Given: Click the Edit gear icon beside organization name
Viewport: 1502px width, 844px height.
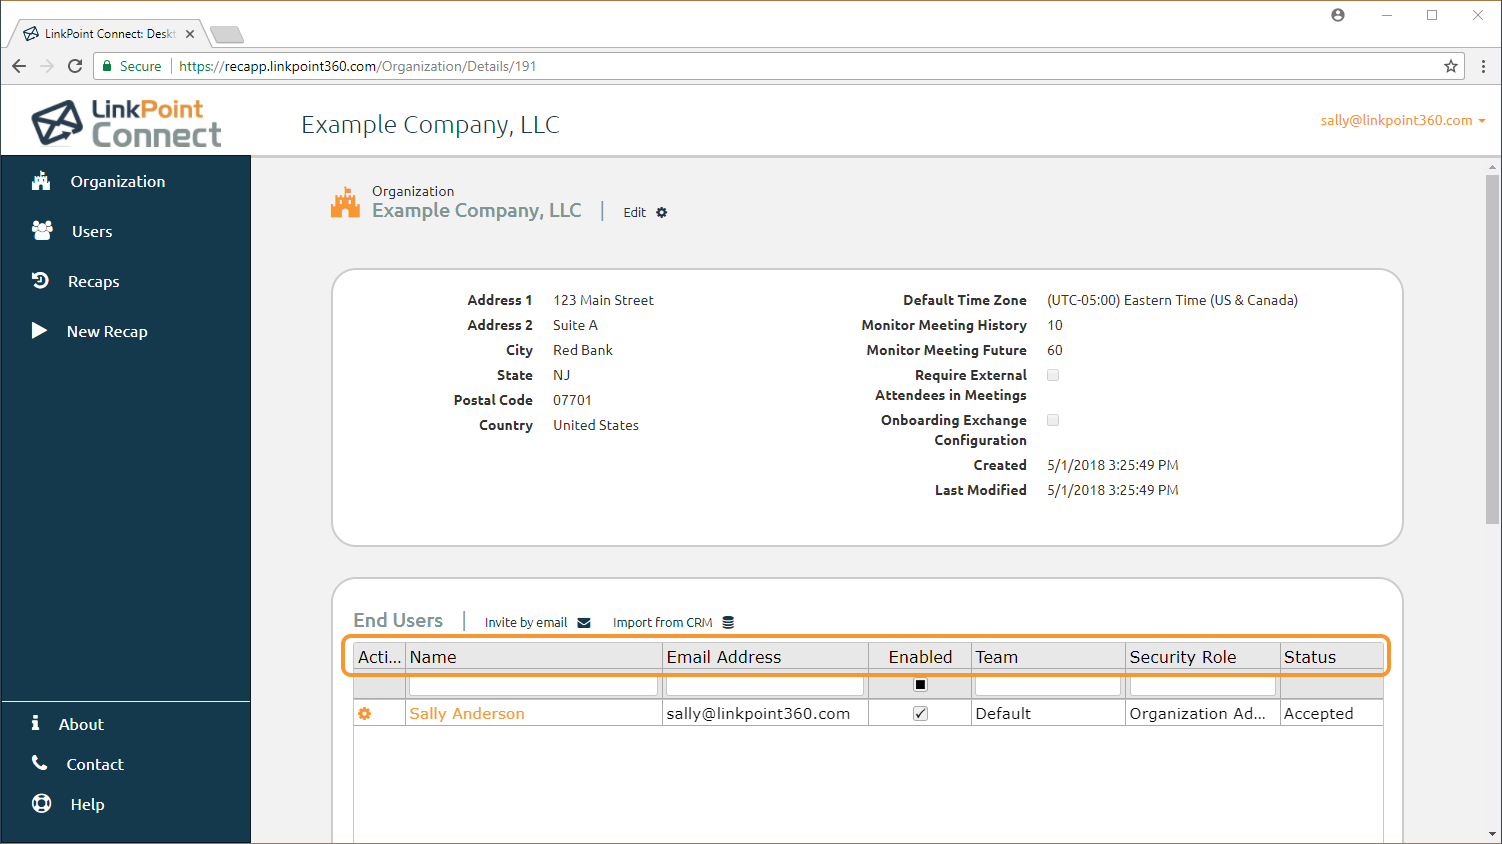Looking at the screenshot, I should pyautogui.click(x=661, y=213).
